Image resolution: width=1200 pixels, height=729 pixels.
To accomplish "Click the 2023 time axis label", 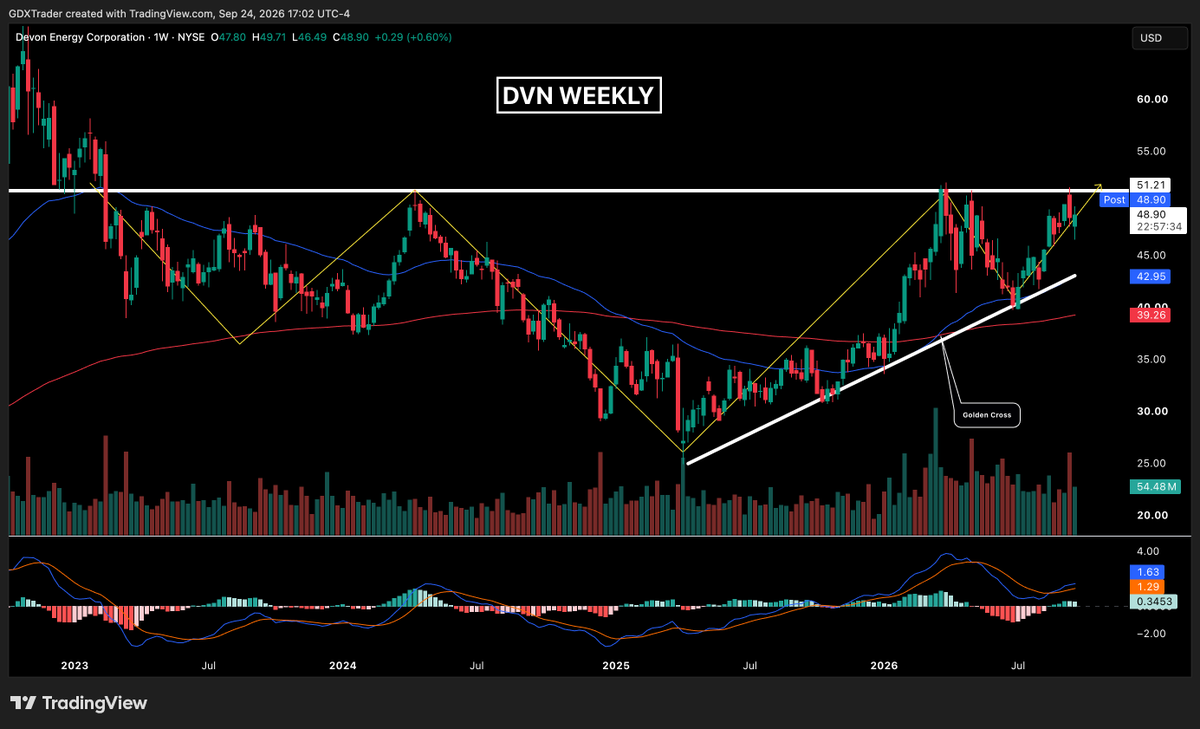I will (75, 665).
